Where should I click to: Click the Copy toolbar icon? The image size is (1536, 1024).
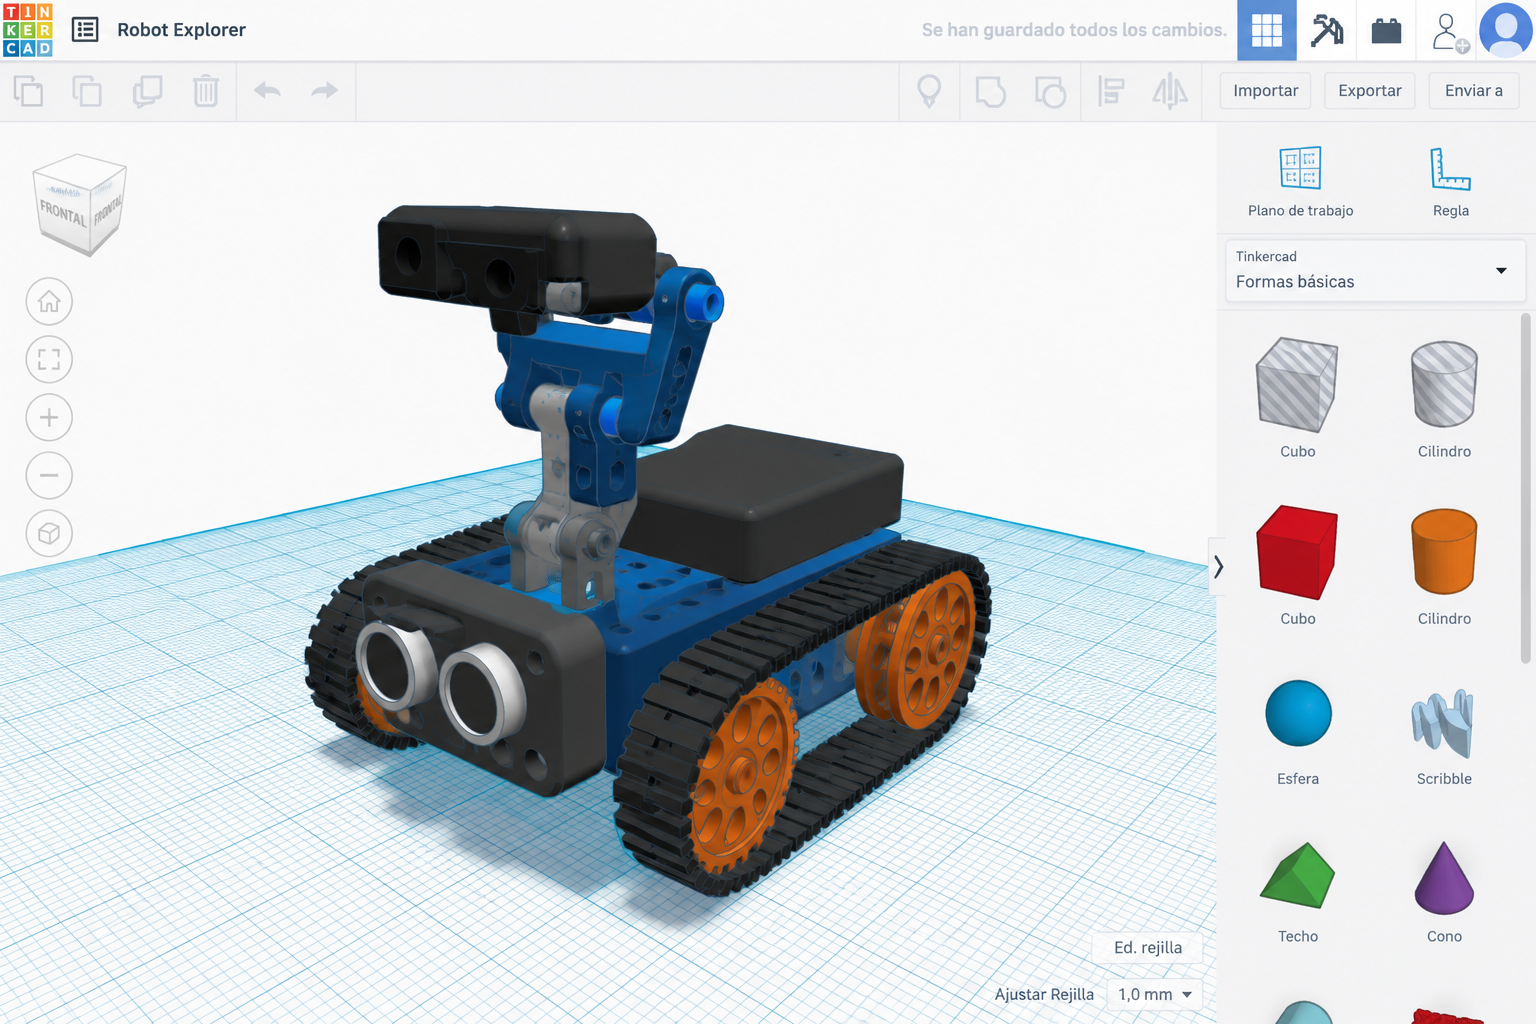pyautogui.click(x=28, y=91)
